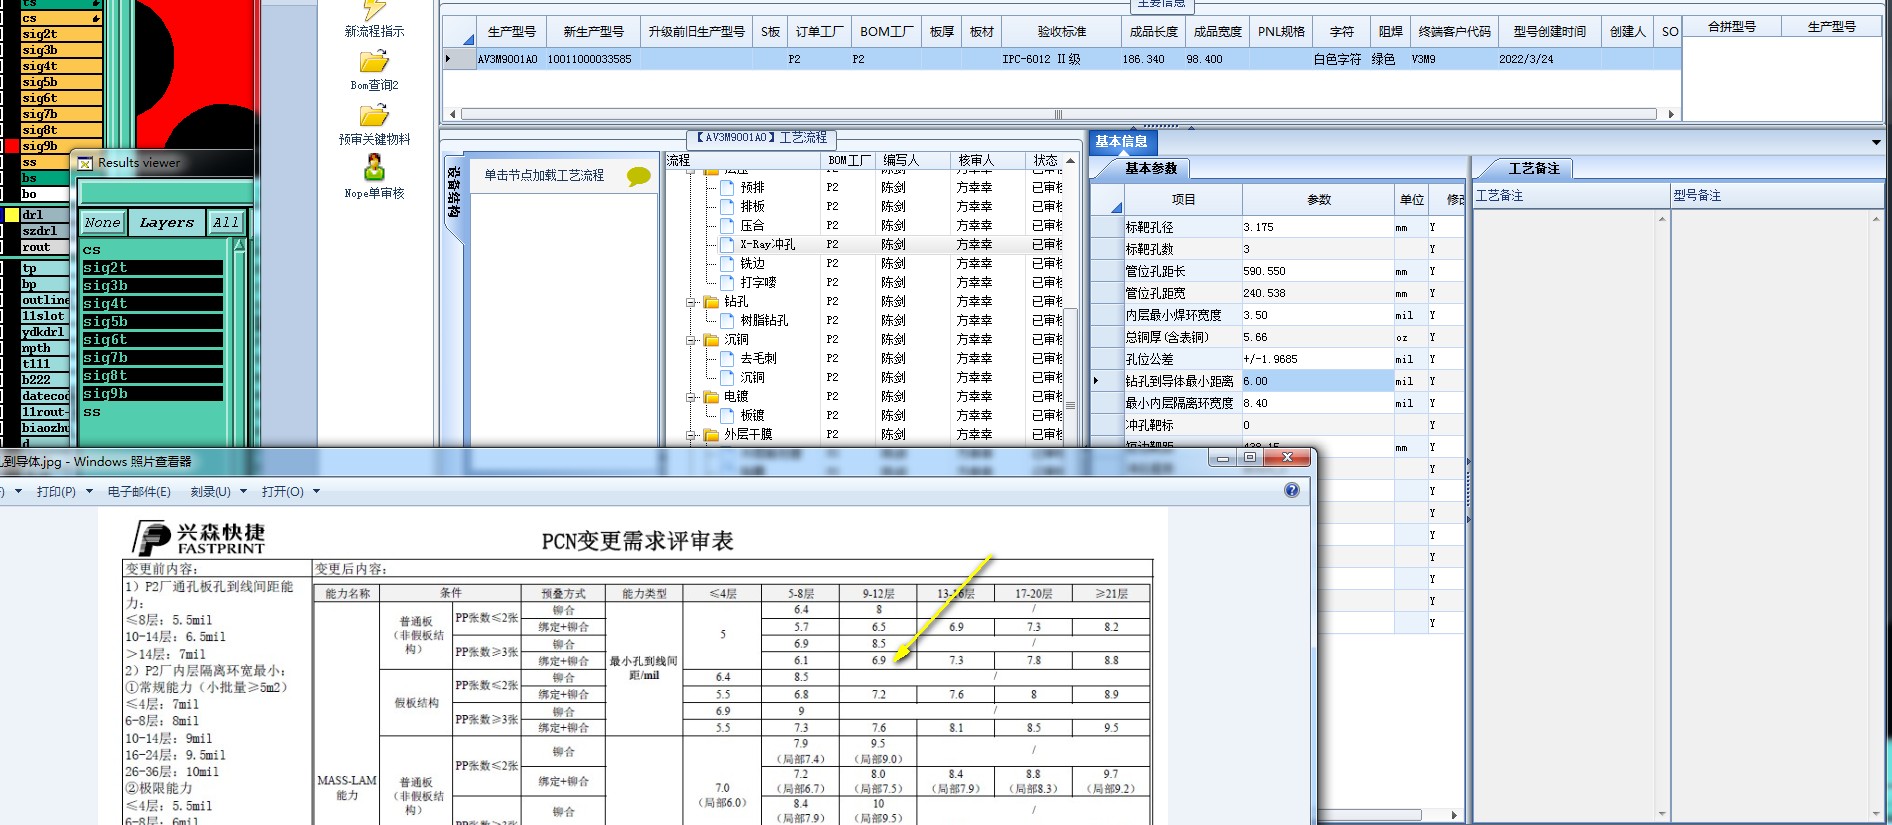
Task: Click All button in Results viewer
Action: tap(226, 223)
